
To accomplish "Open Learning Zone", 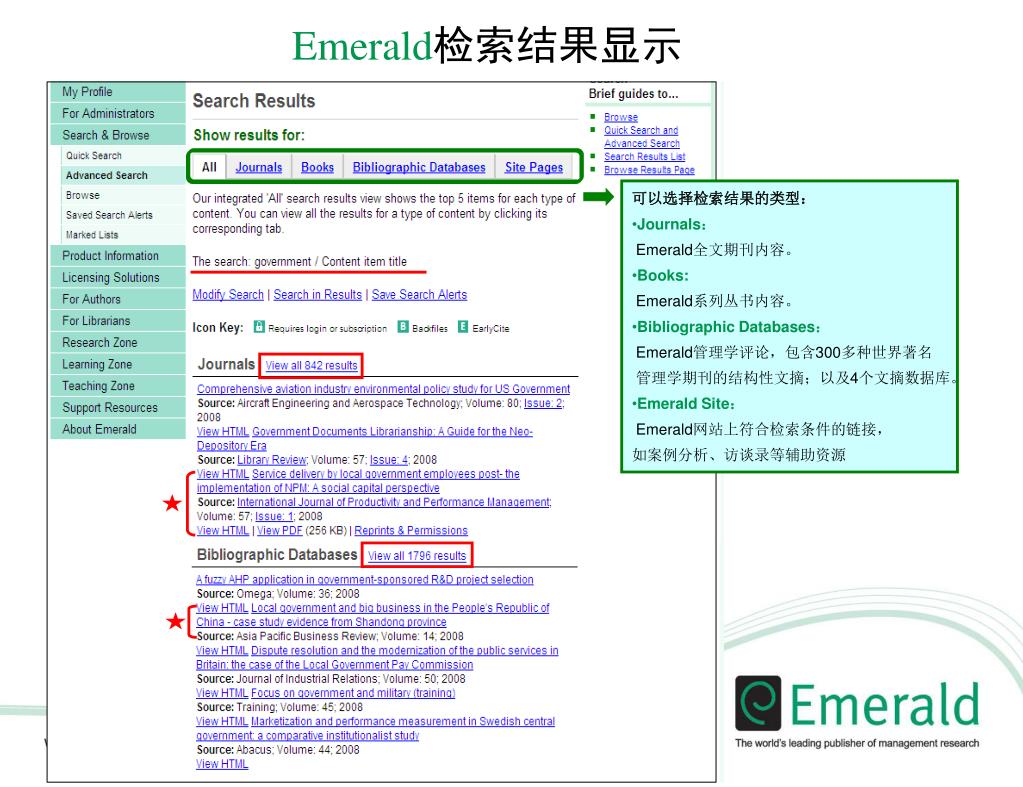I will click(x=118, y=364).
